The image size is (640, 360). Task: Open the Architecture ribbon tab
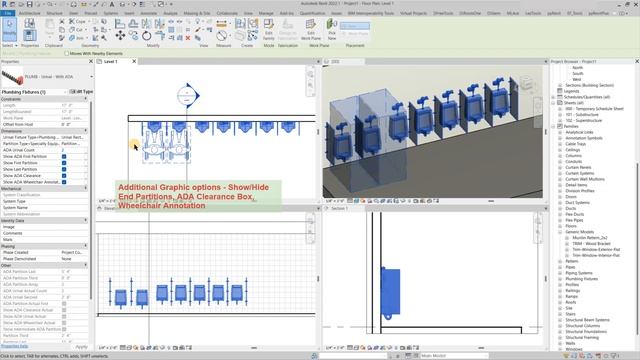click(x=30, y=13)
